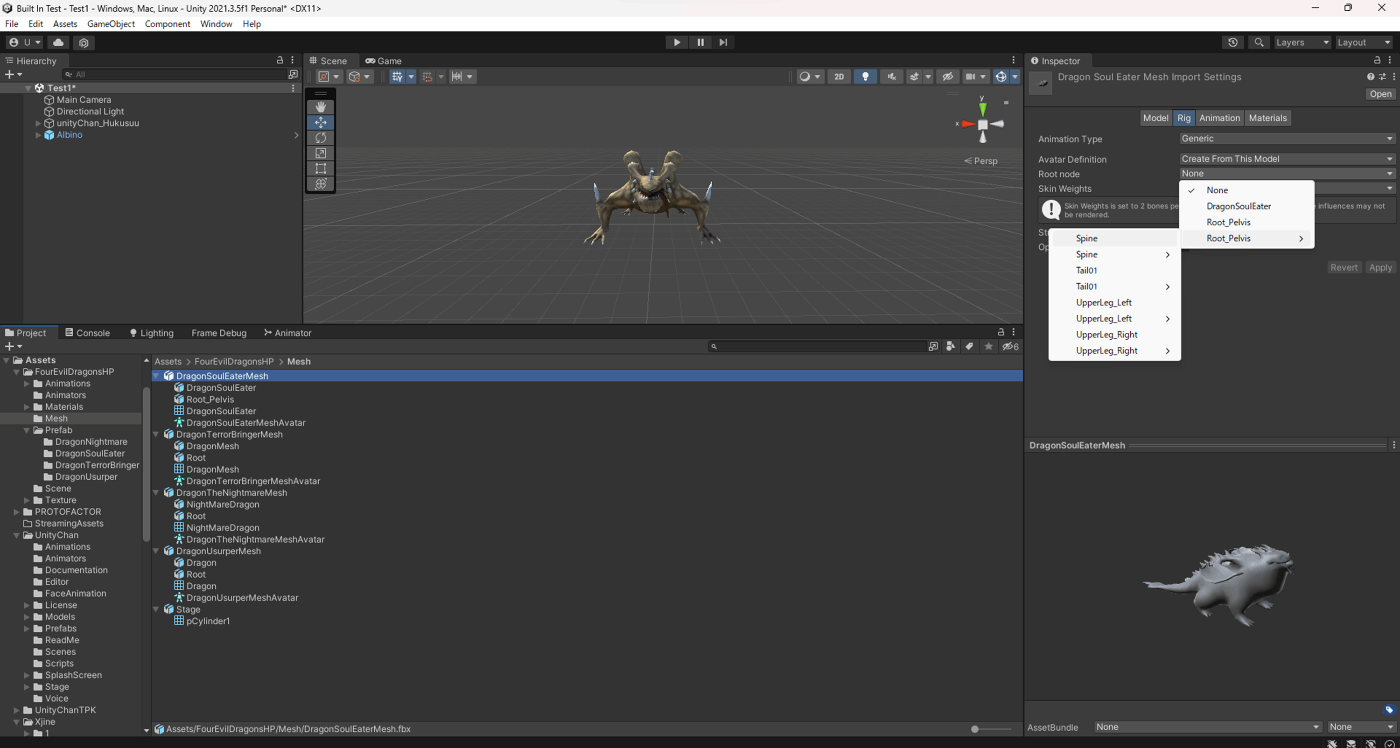The image size is (1400, 748).
Task: Select the Rect transform tool
Action: pyautogui.click(x=321, y=169)
